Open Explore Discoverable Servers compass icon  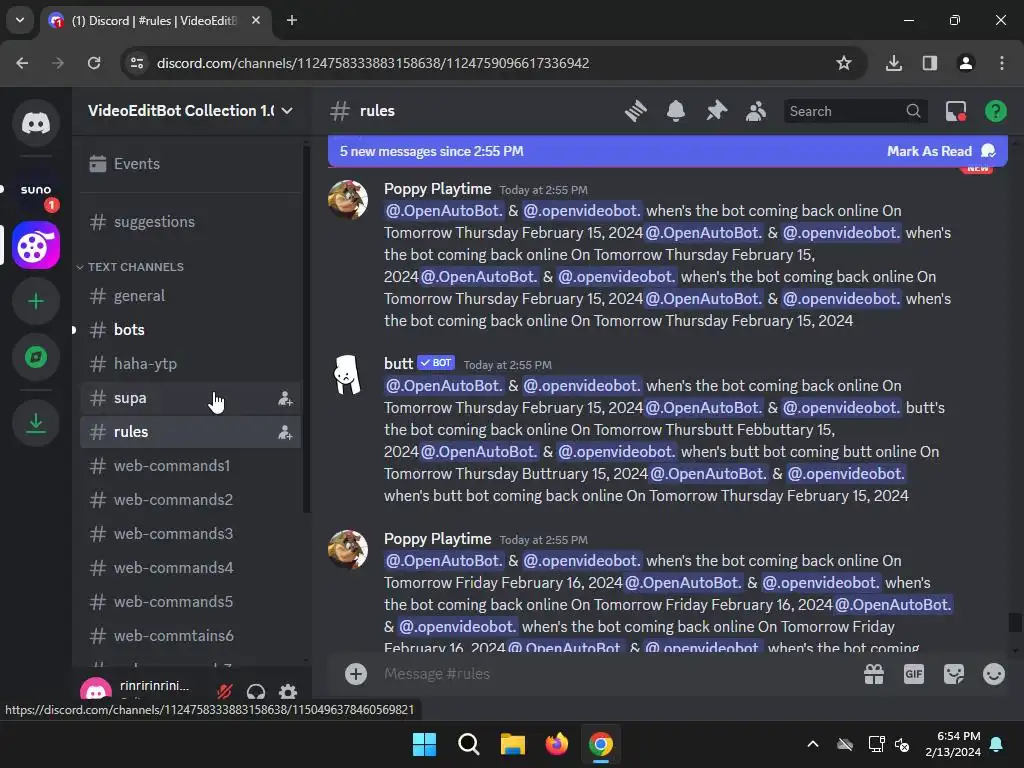coord(36,357)
